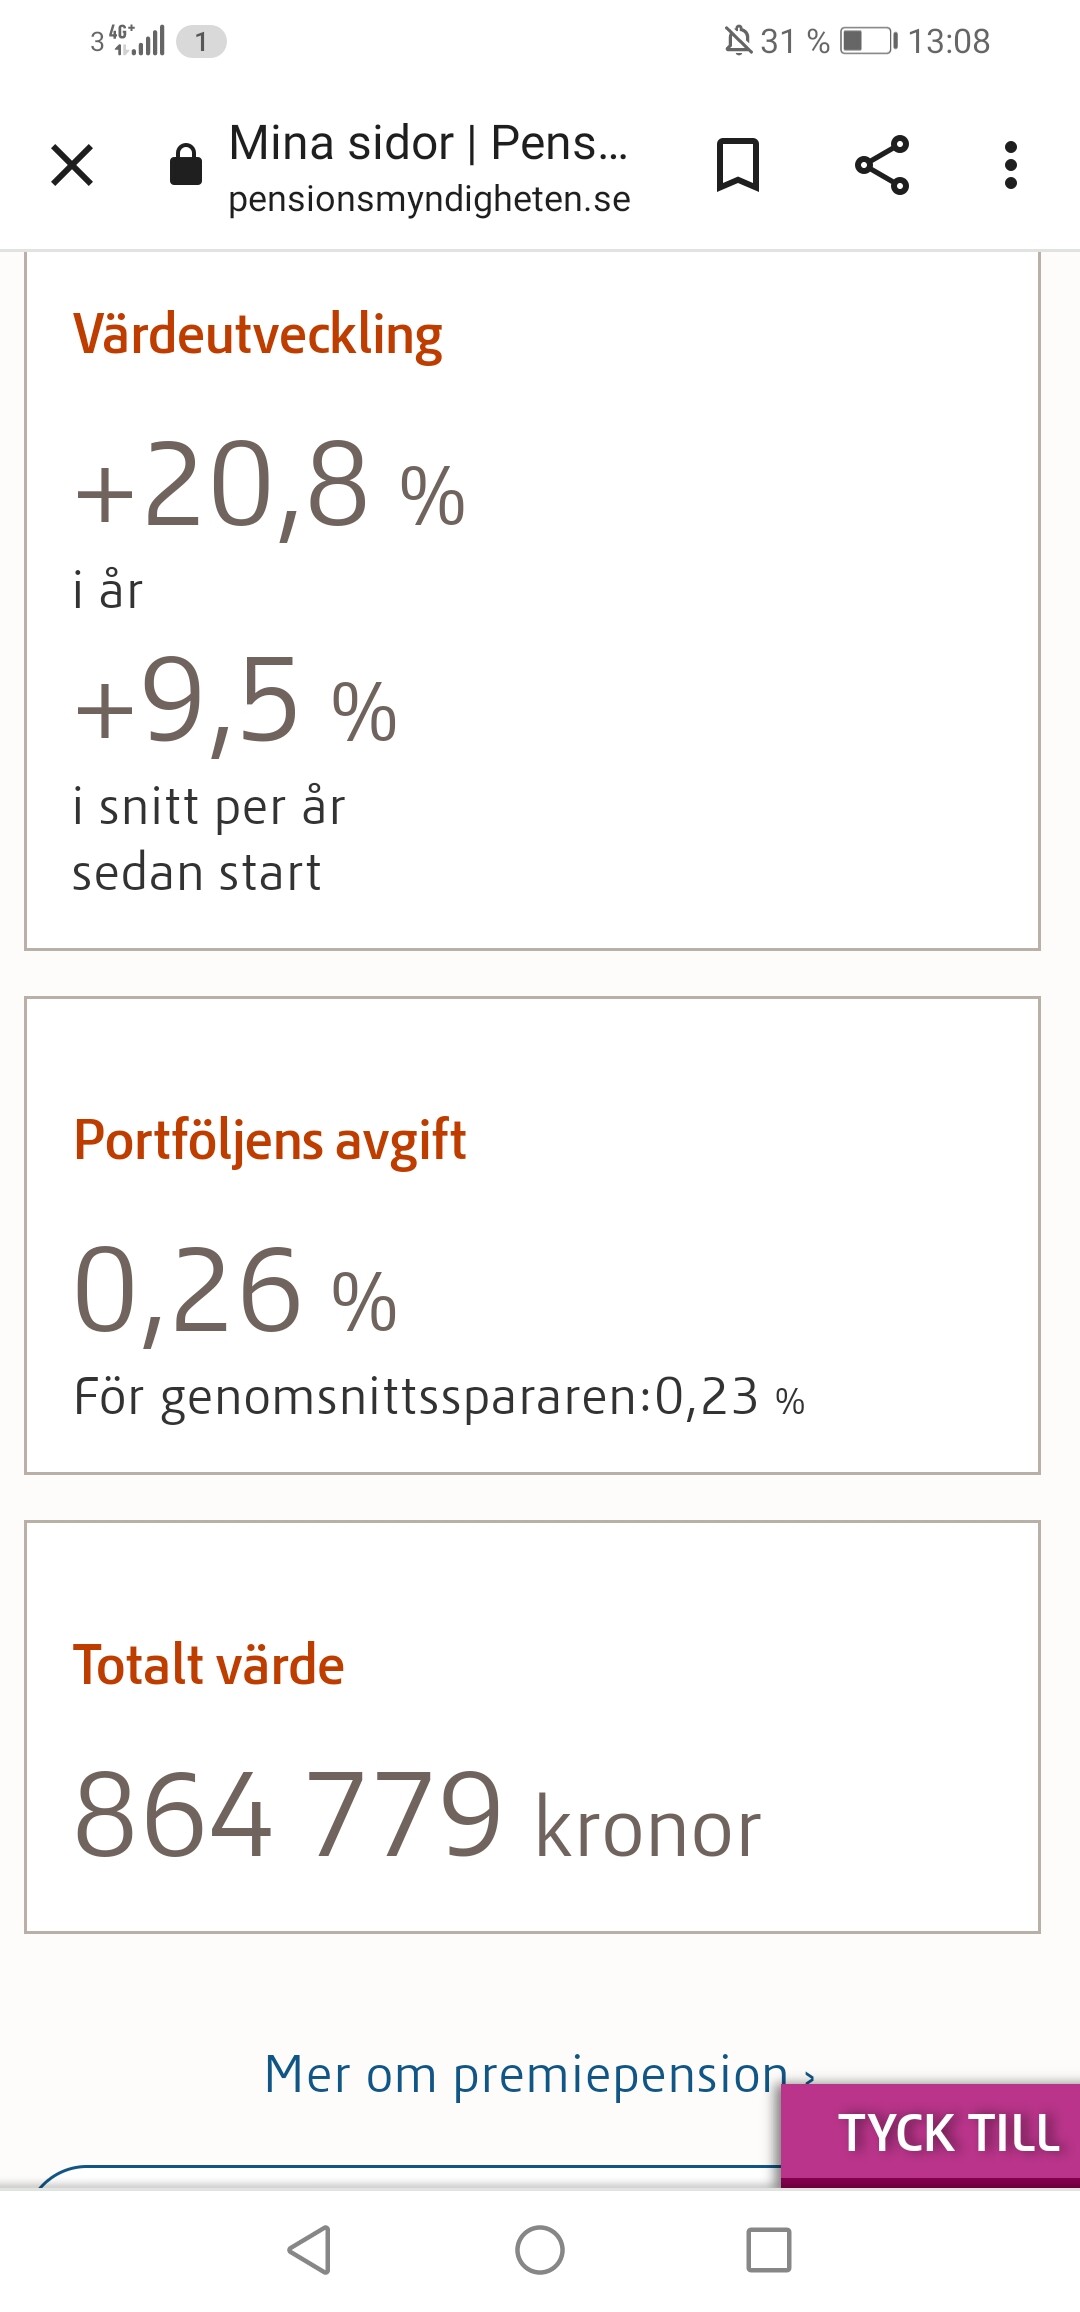Tap the Android back navigation icon

point(309,2250)
